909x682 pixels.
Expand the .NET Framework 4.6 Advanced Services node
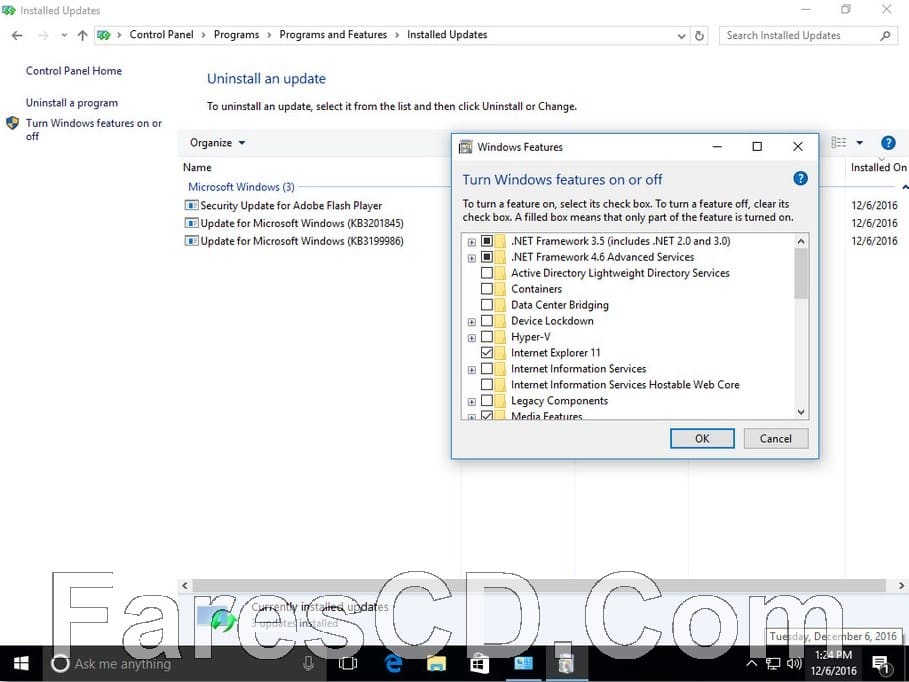(471, 258)
